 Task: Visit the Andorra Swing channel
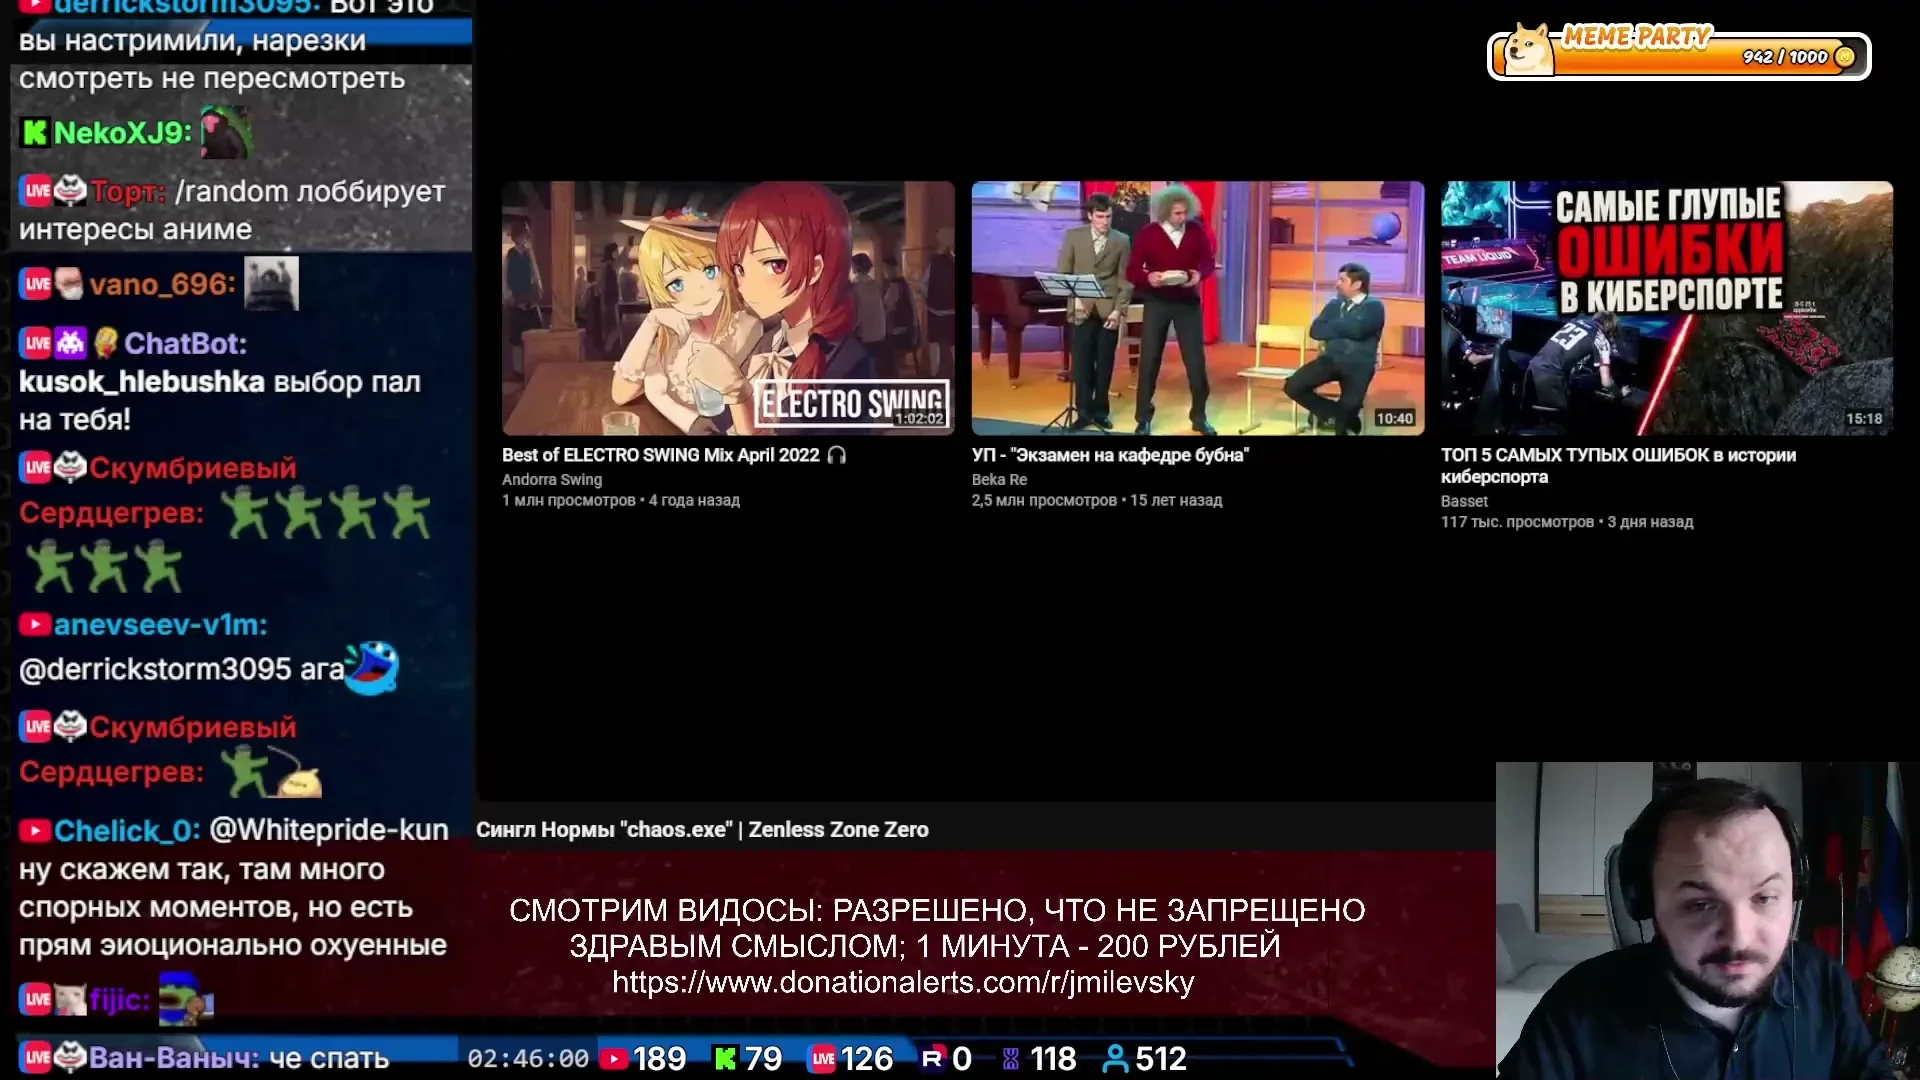552,480
